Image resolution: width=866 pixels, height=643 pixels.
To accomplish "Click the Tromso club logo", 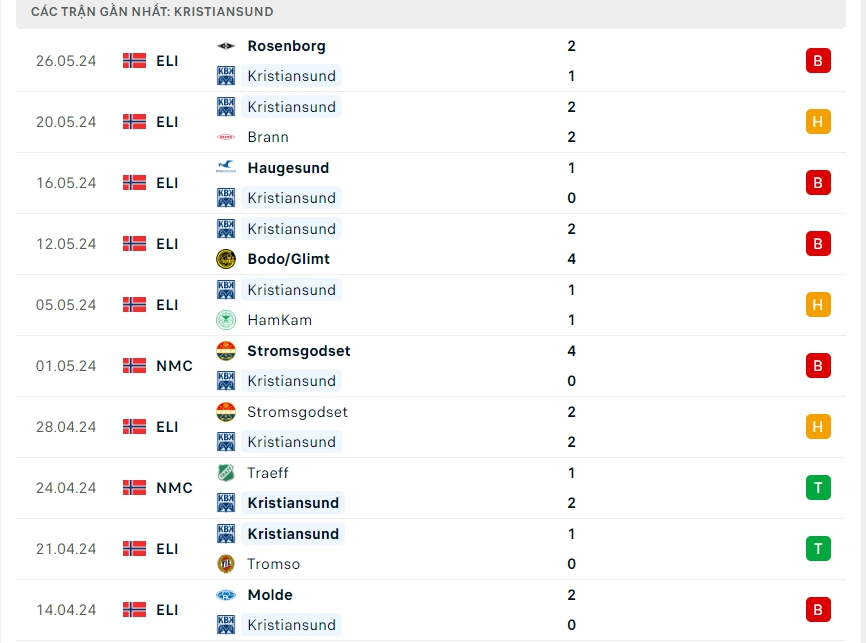I will point(226,564).
